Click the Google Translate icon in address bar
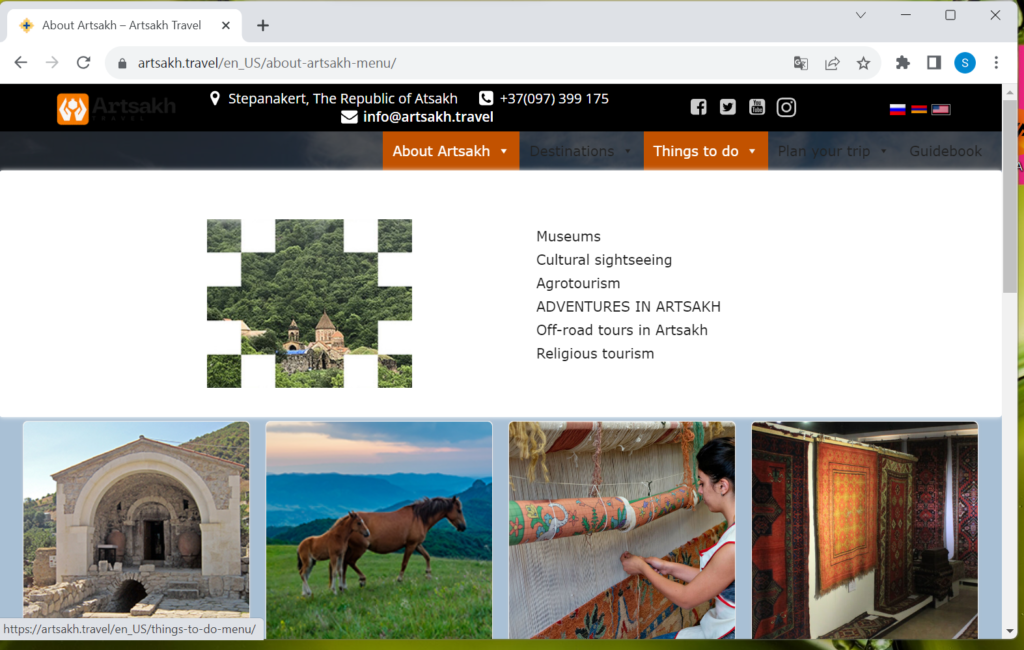 click(x=800, y=63)
